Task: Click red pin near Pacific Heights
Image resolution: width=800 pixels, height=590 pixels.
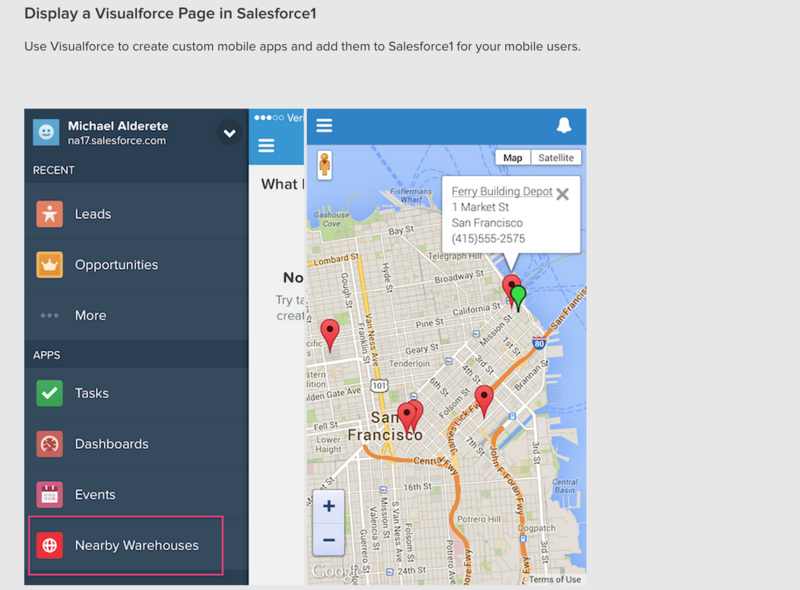Action: tap(330, 335)
